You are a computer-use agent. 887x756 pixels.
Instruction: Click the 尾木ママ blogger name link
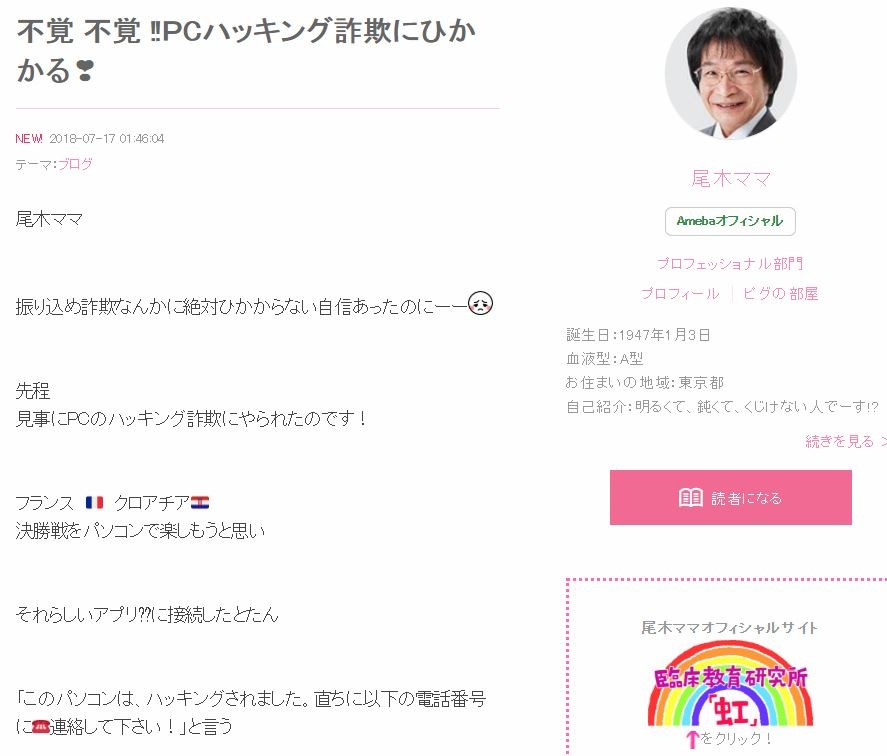[731, 179]
